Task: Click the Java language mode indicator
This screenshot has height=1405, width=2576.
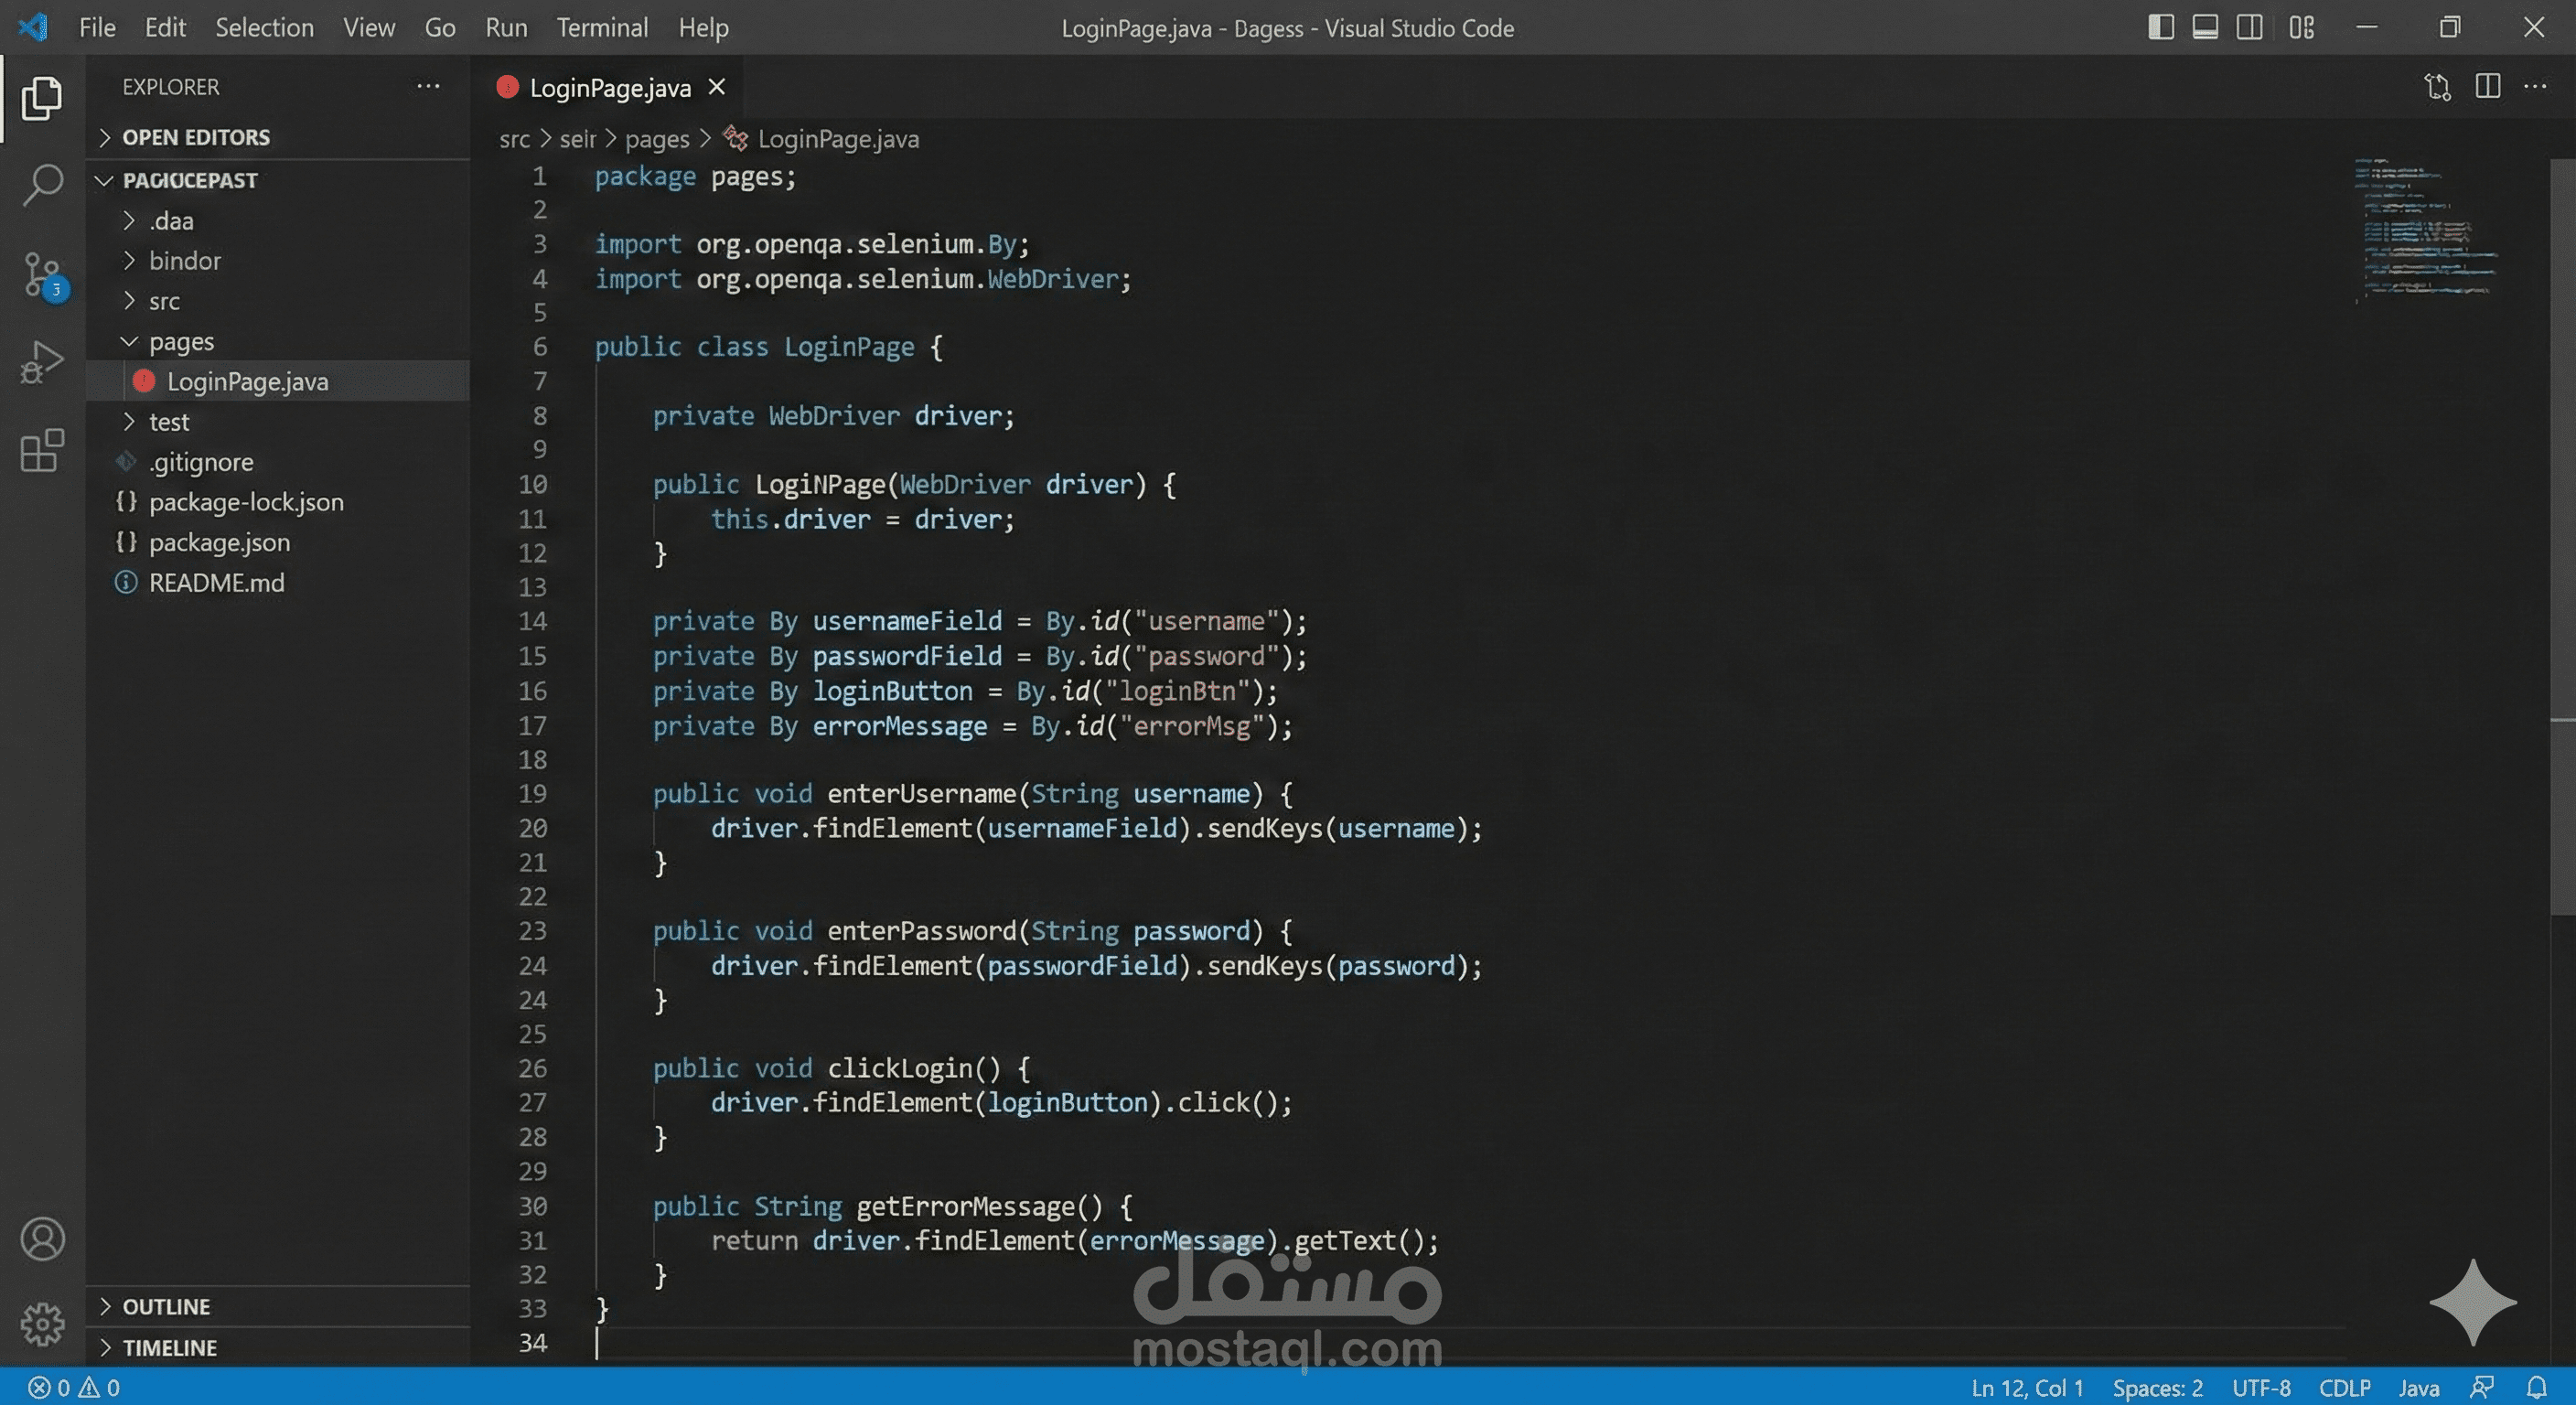Action: (x=2418, y=1387)
